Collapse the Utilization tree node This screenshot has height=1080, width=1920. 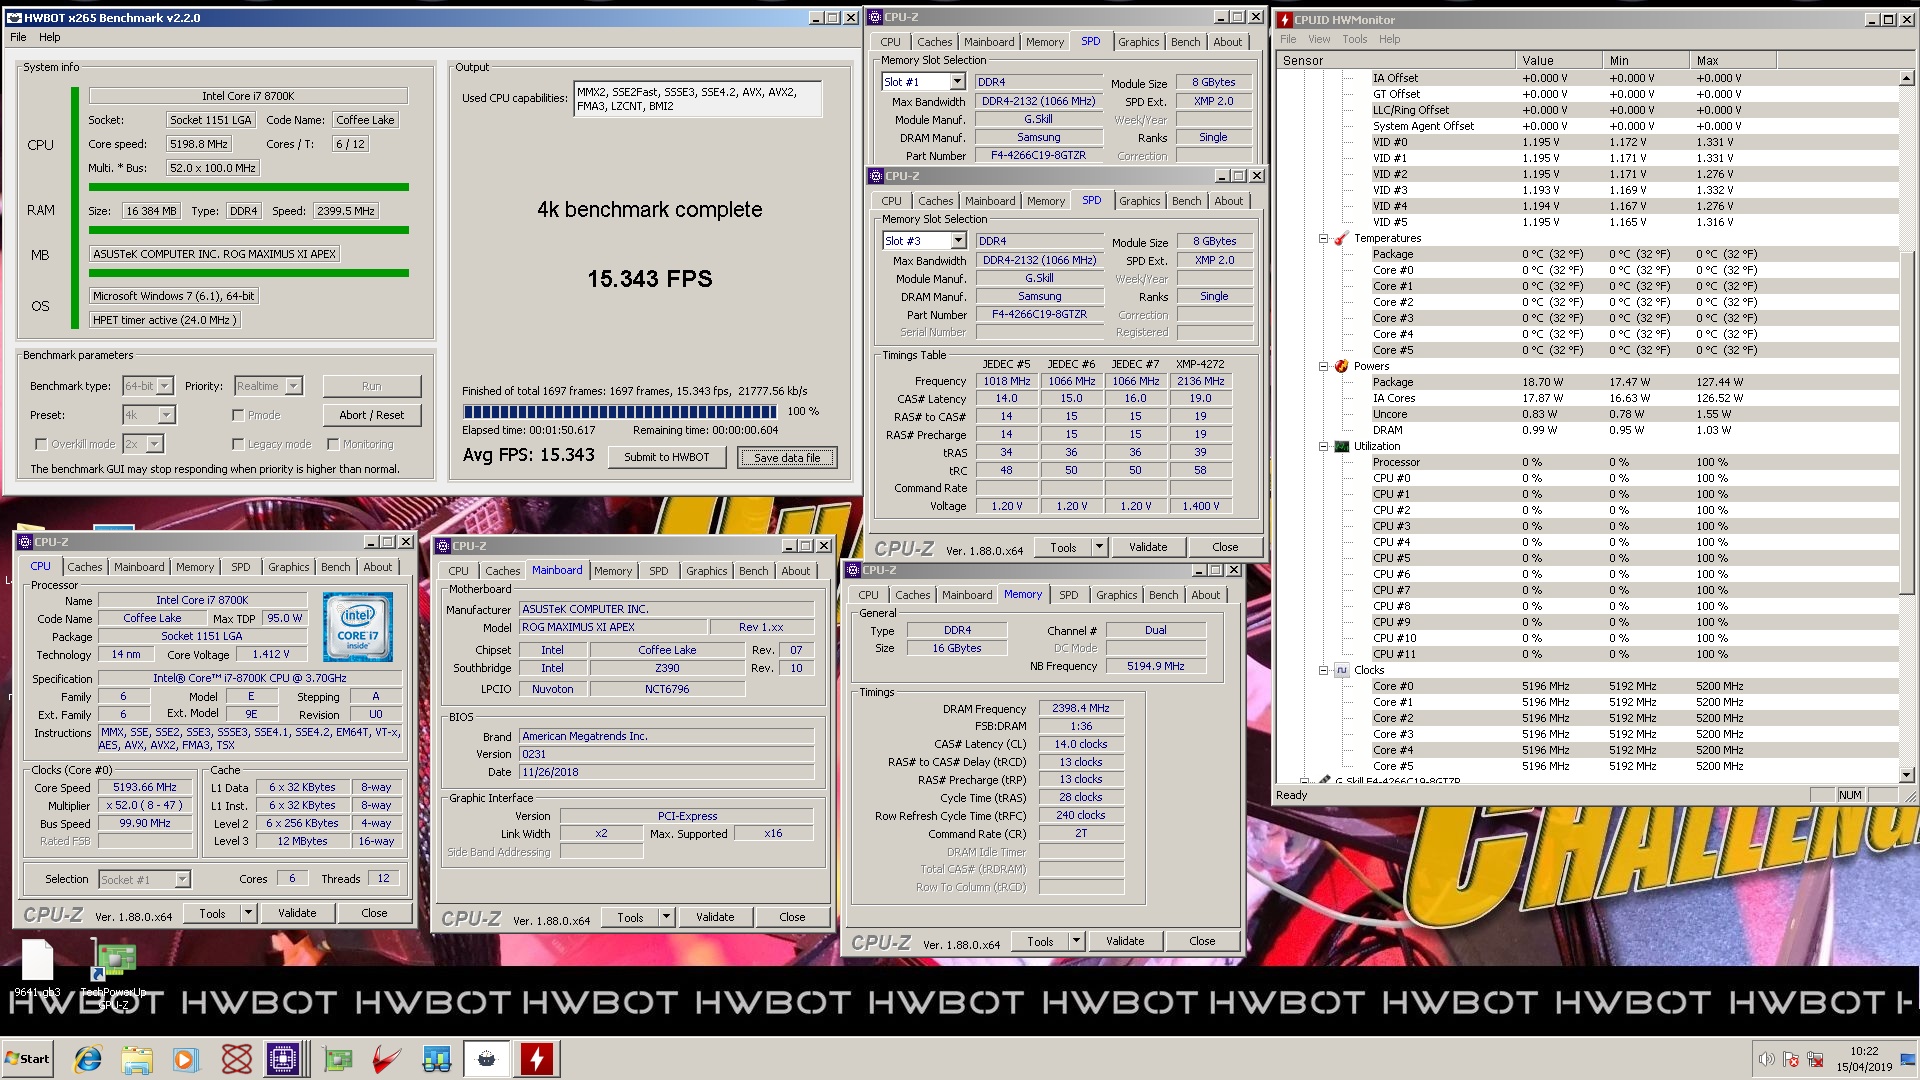point(1323,446)
